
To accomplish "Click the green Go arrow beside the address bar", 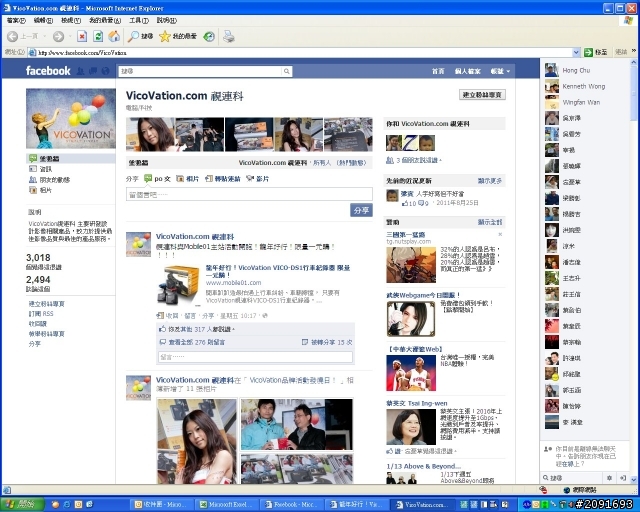I will click(x=588, y=52).
